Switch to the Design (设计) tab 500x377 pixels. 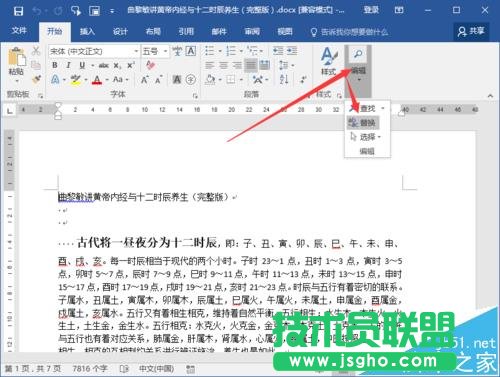[120, 32]
